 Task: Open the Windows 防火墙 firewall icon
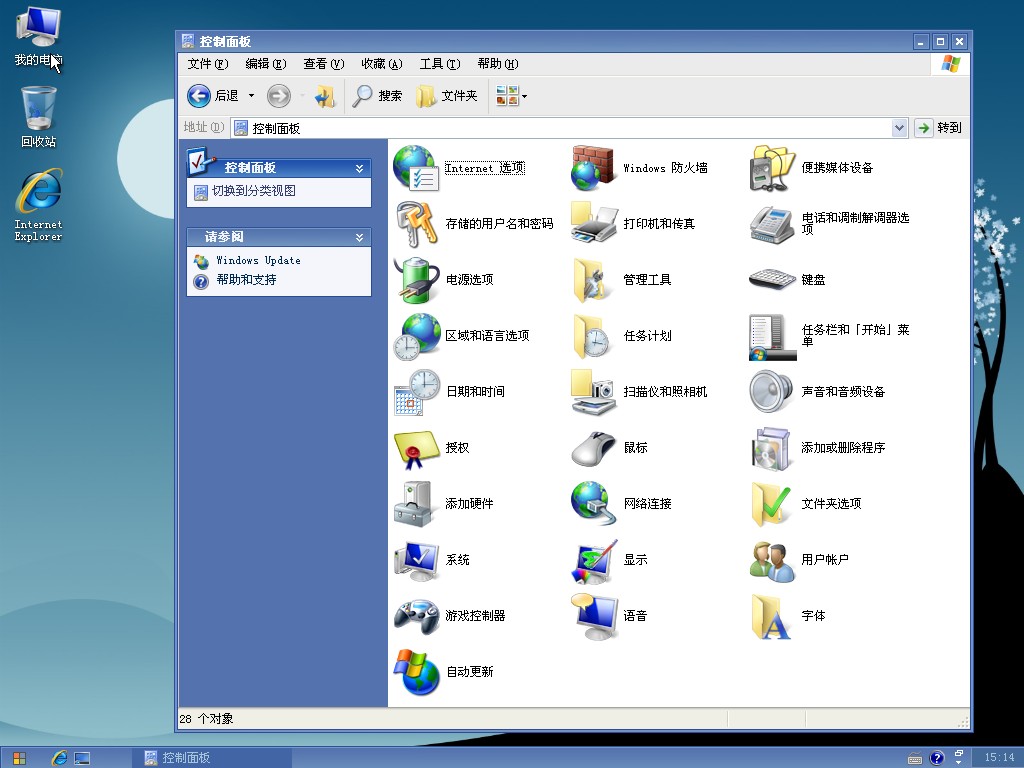point(593,168)
